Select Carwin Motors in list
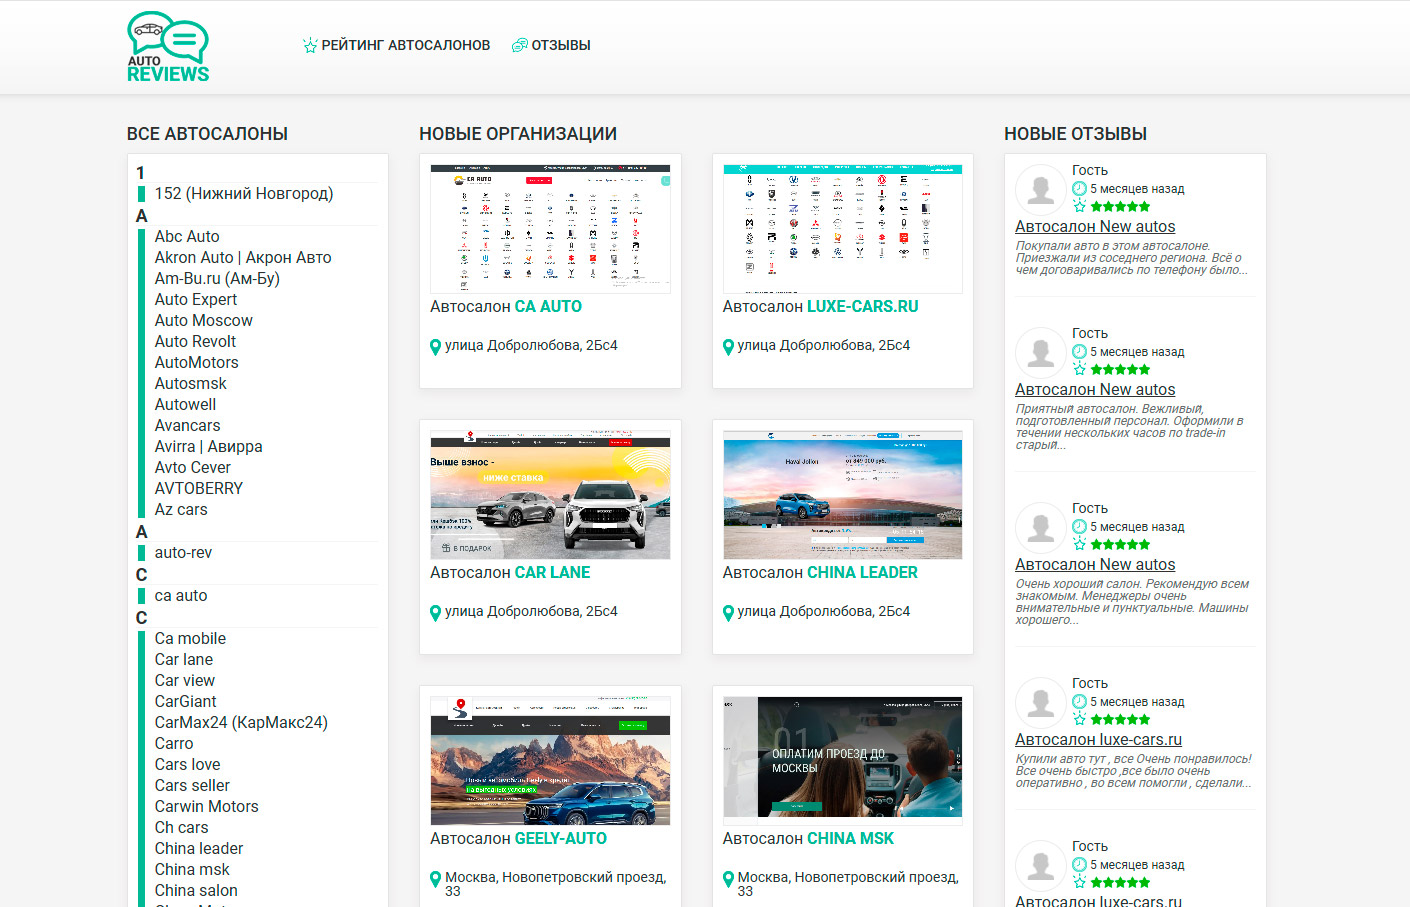This screenshot has height=907, width=1410. pos(206,807)
